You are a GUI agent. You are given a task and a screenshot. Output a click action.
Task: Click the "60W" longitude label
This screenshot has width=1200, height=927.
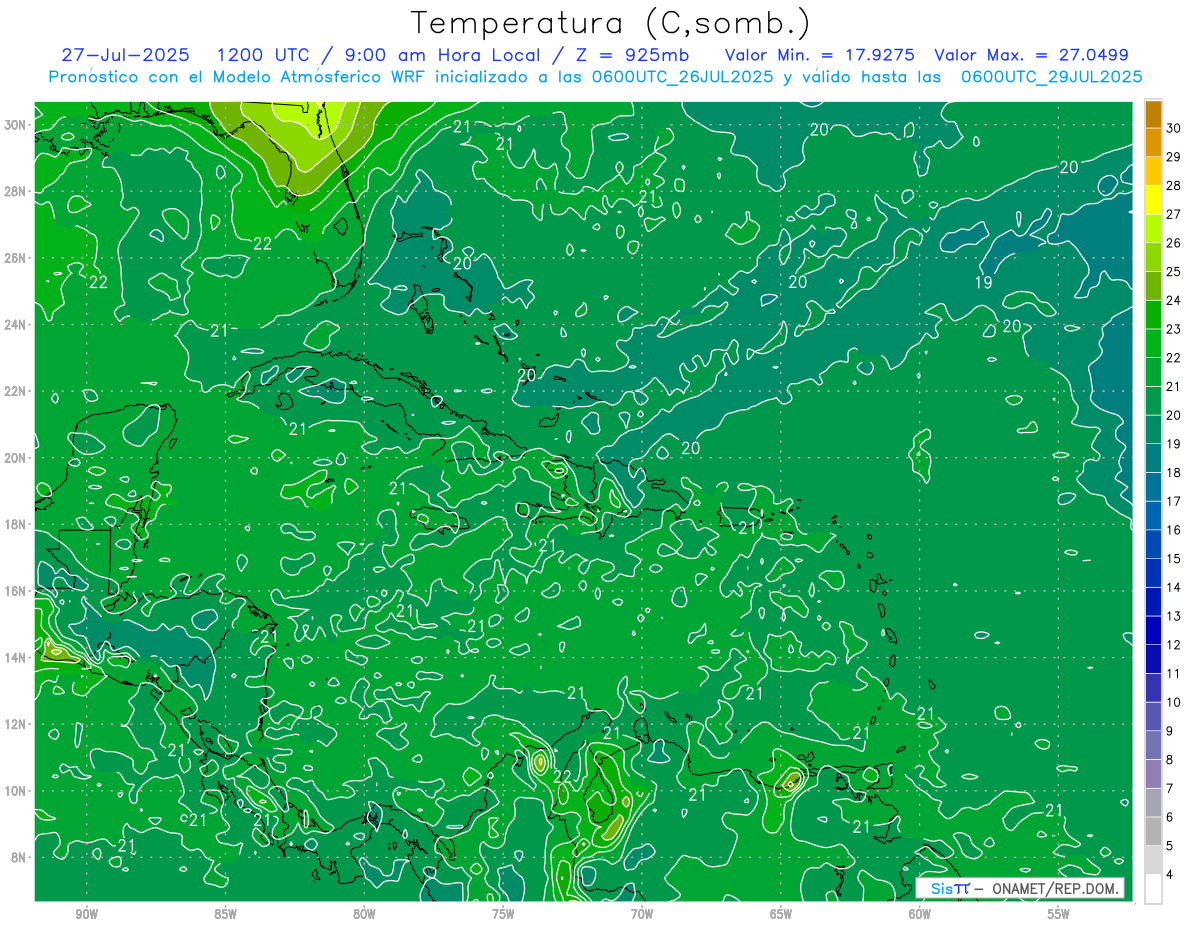tap(920, 914)
